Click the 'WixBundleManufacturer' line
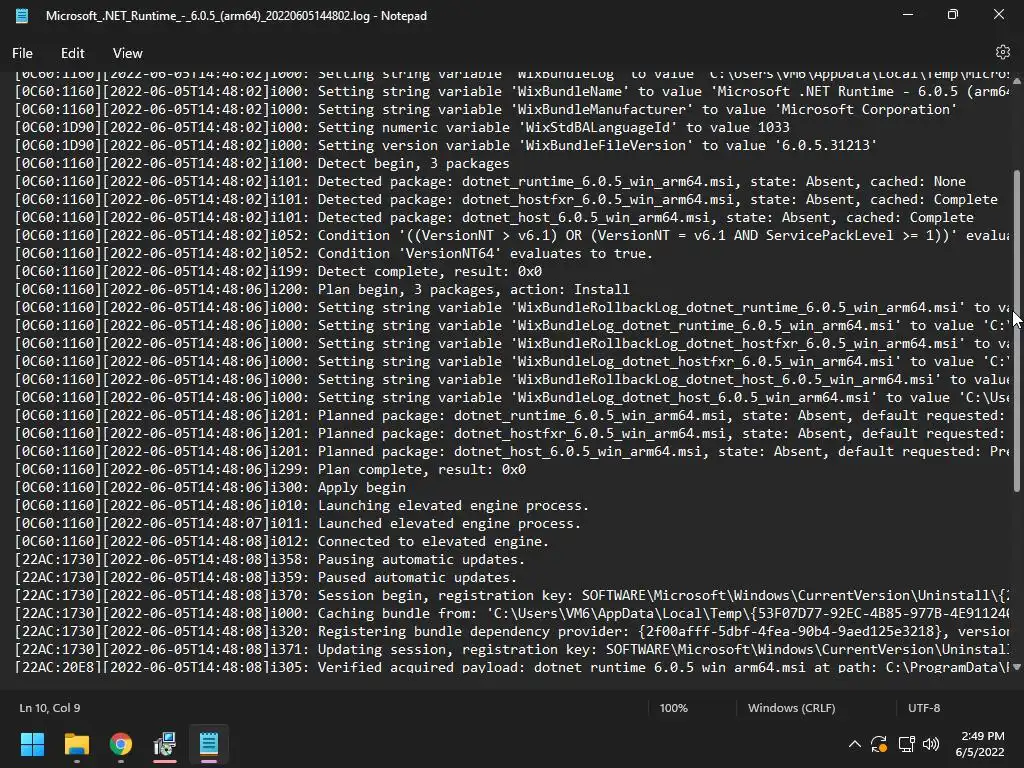This screenshot has width=1024, height=768. pyautogui.click(x=486, y=109)
